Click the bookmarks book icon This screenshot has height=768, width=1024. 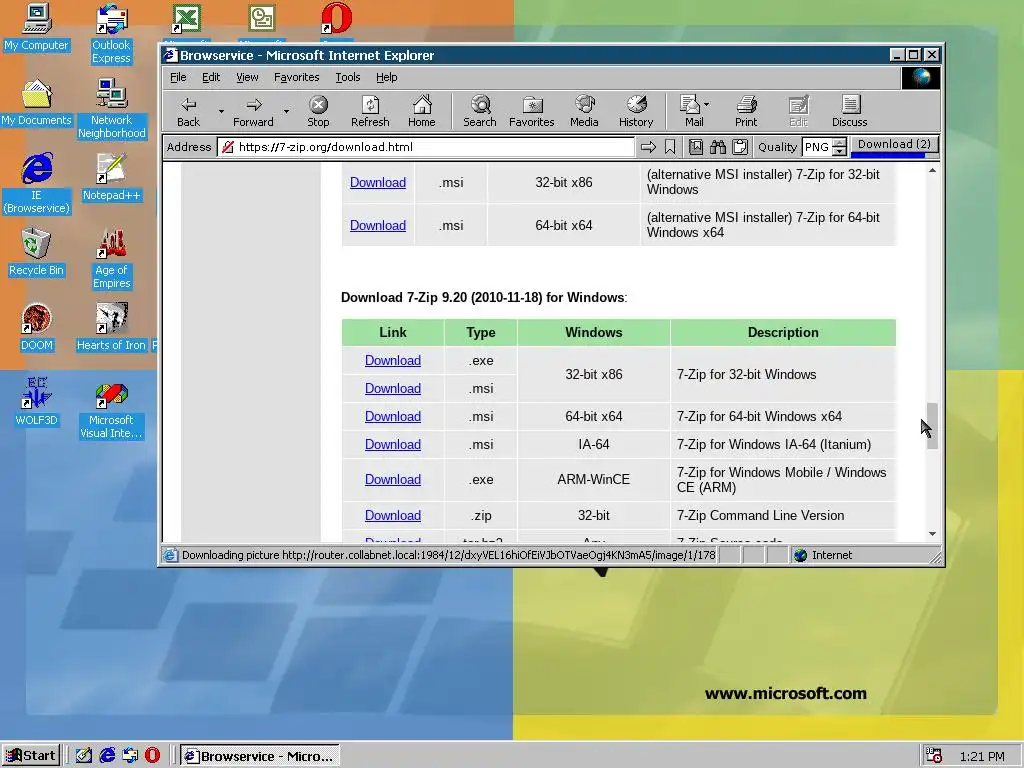(x=696, y=147)
